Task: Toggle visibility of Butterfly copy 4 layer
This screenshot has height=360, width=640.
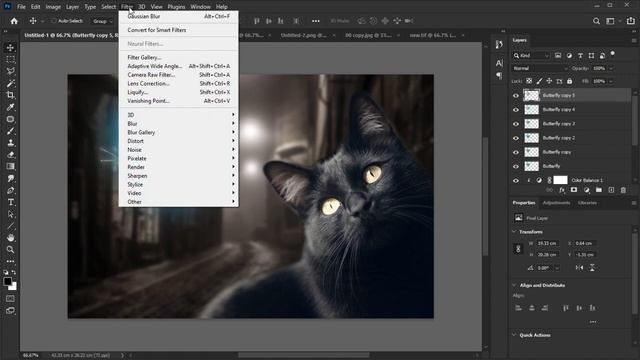Action: 516,110
